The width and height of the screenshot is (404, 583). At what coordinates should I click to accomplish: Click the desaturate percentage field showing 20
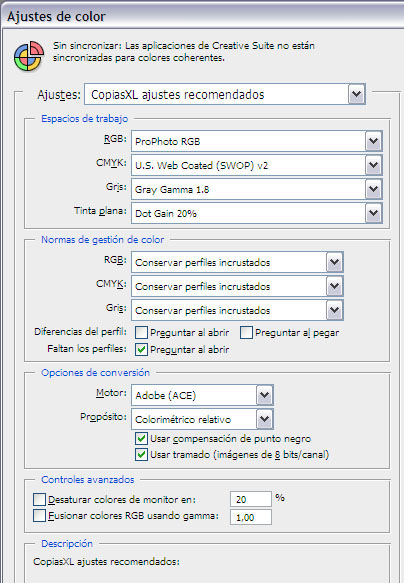tap(251, 499)
